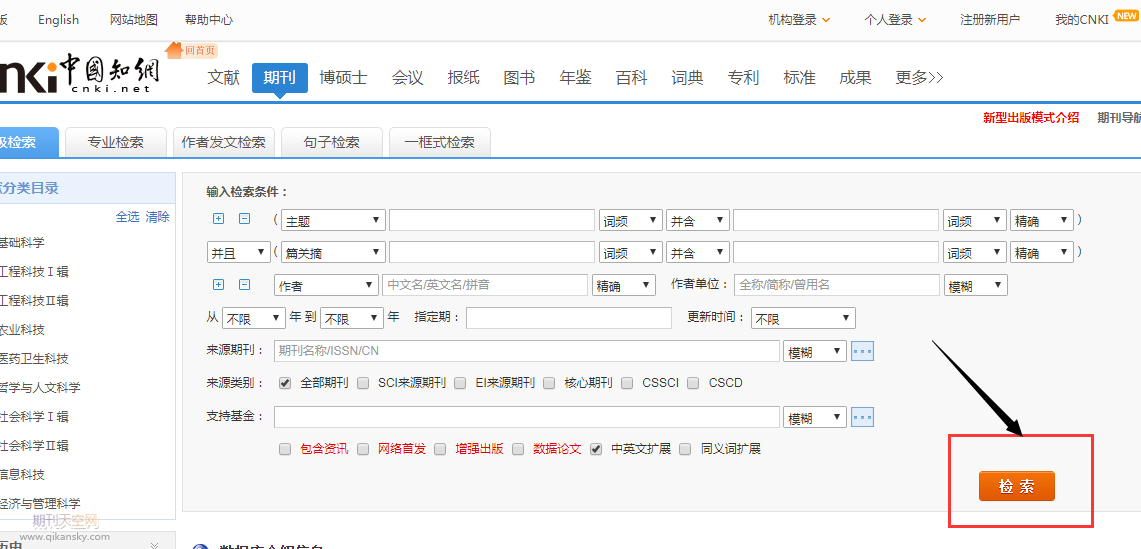This screenshot has width=1141, height=549.
Task: Open the 个人登录 menu
Action: [x=895, y=20]
